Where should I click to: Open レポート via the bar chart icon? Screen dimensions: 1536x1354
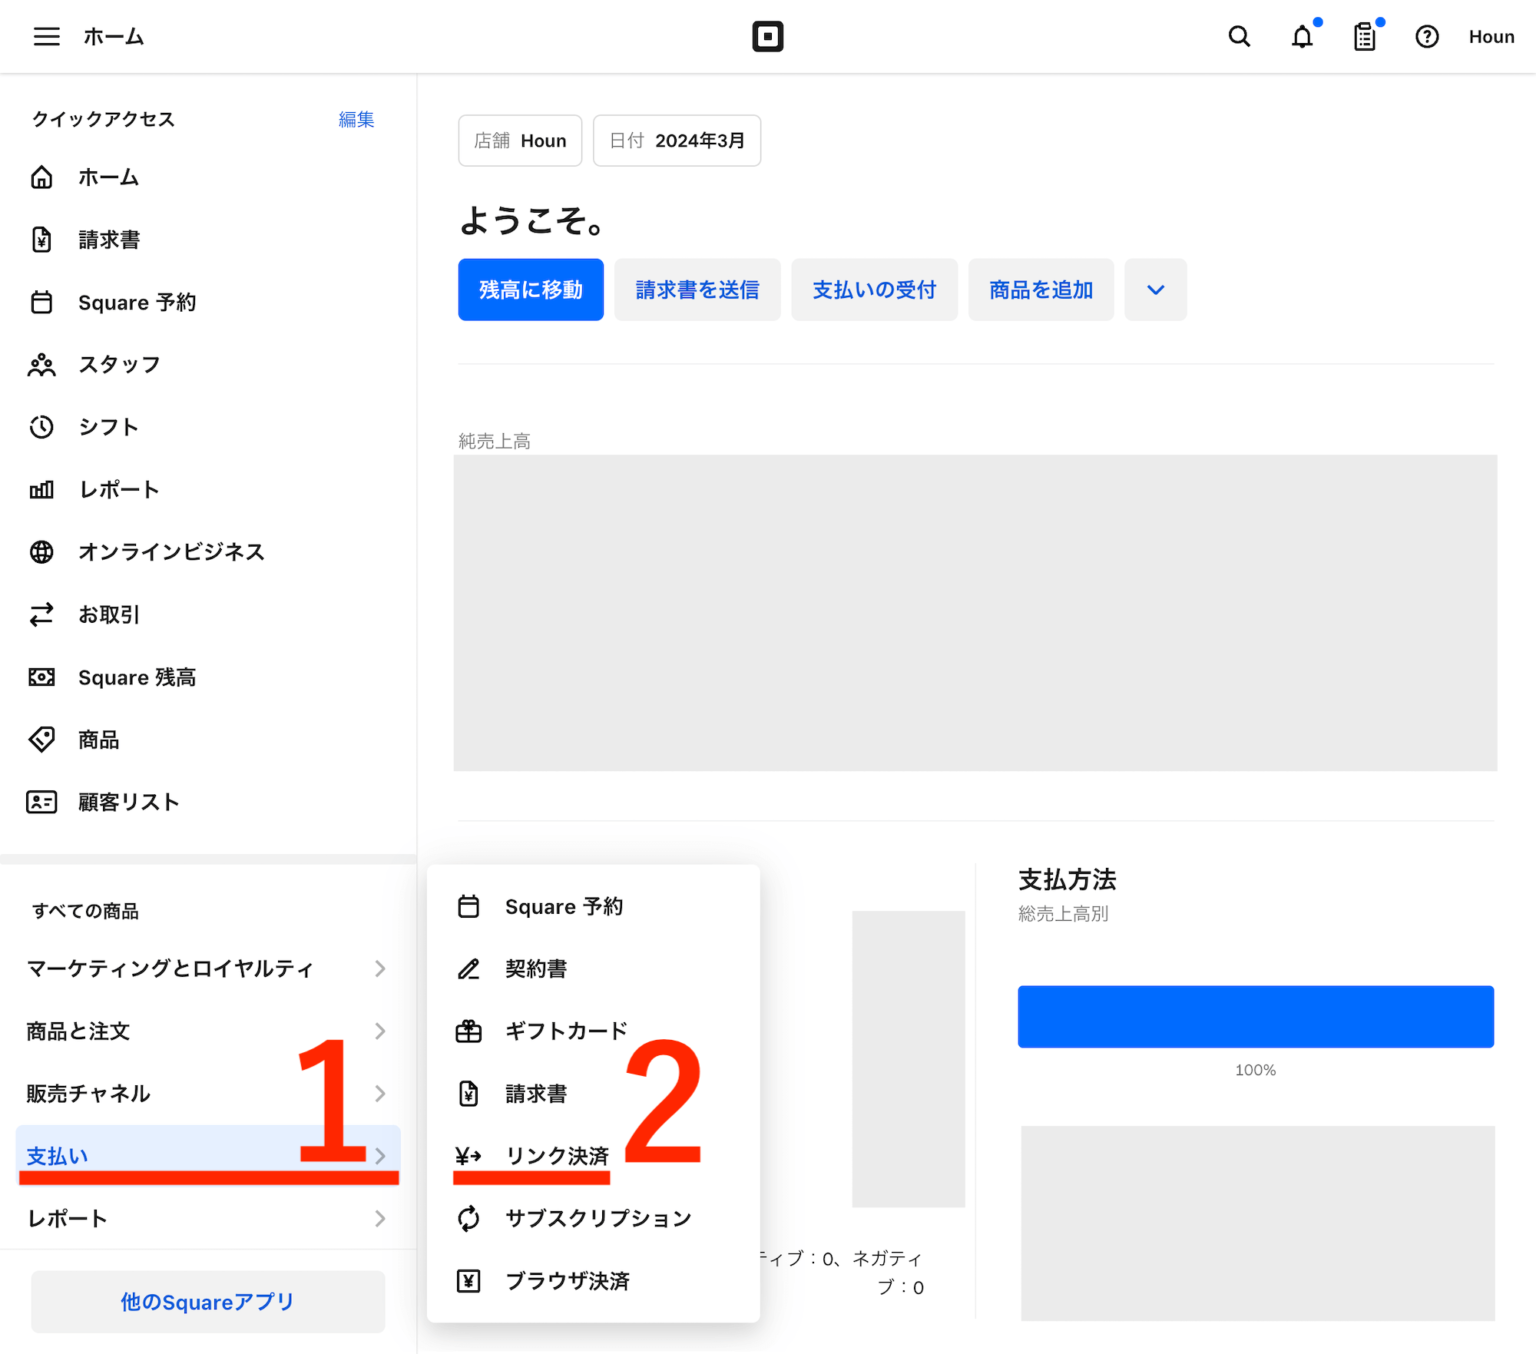click(41, 489)
